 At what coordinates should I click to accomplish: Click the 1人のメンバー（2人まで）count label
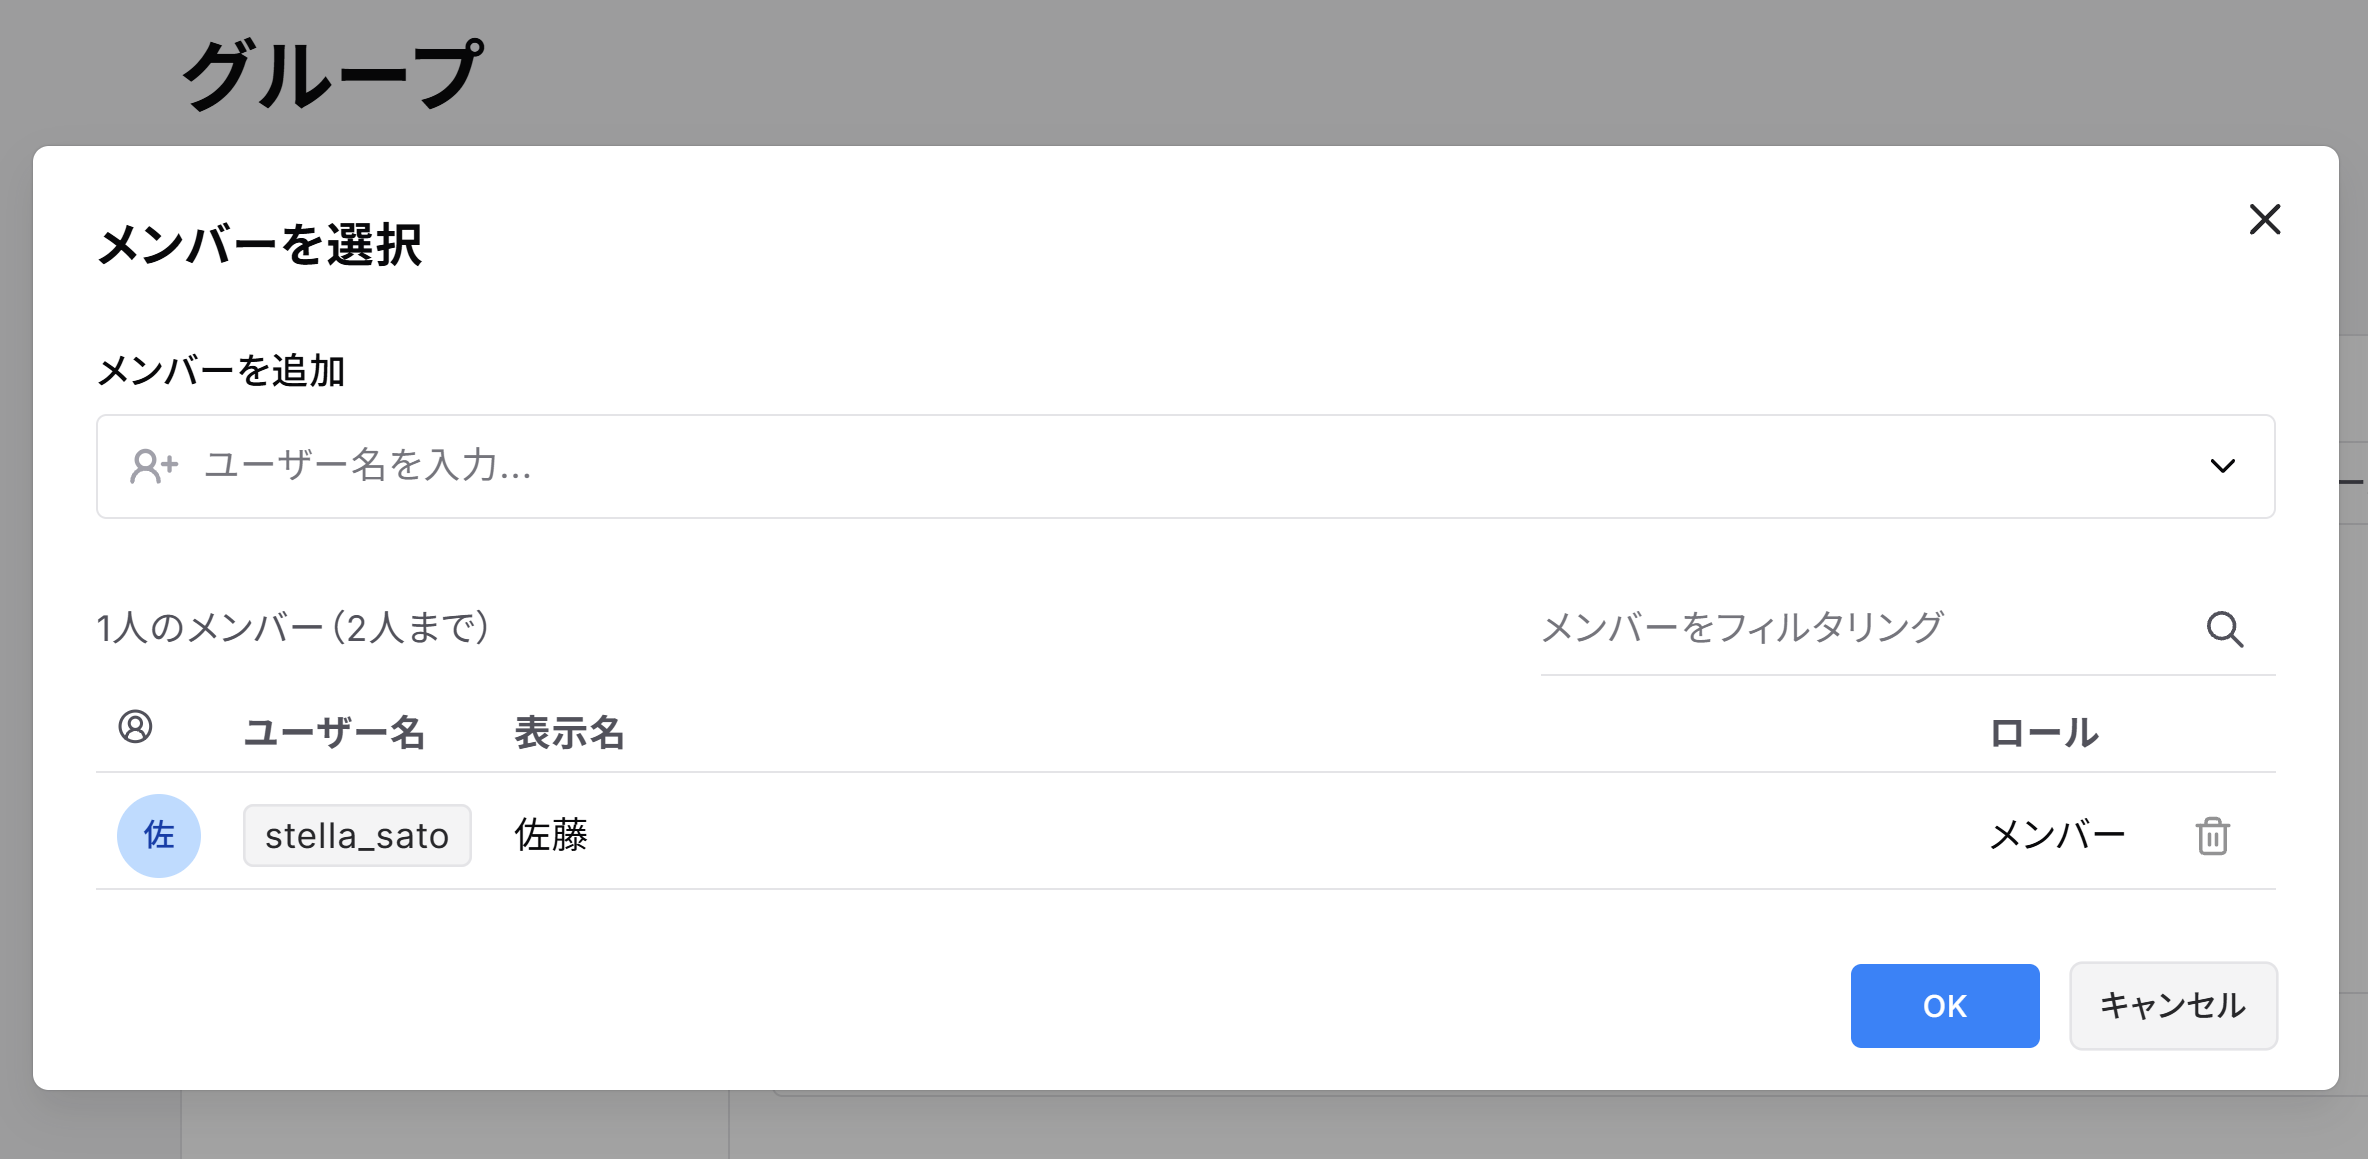[x=293, y=629]
